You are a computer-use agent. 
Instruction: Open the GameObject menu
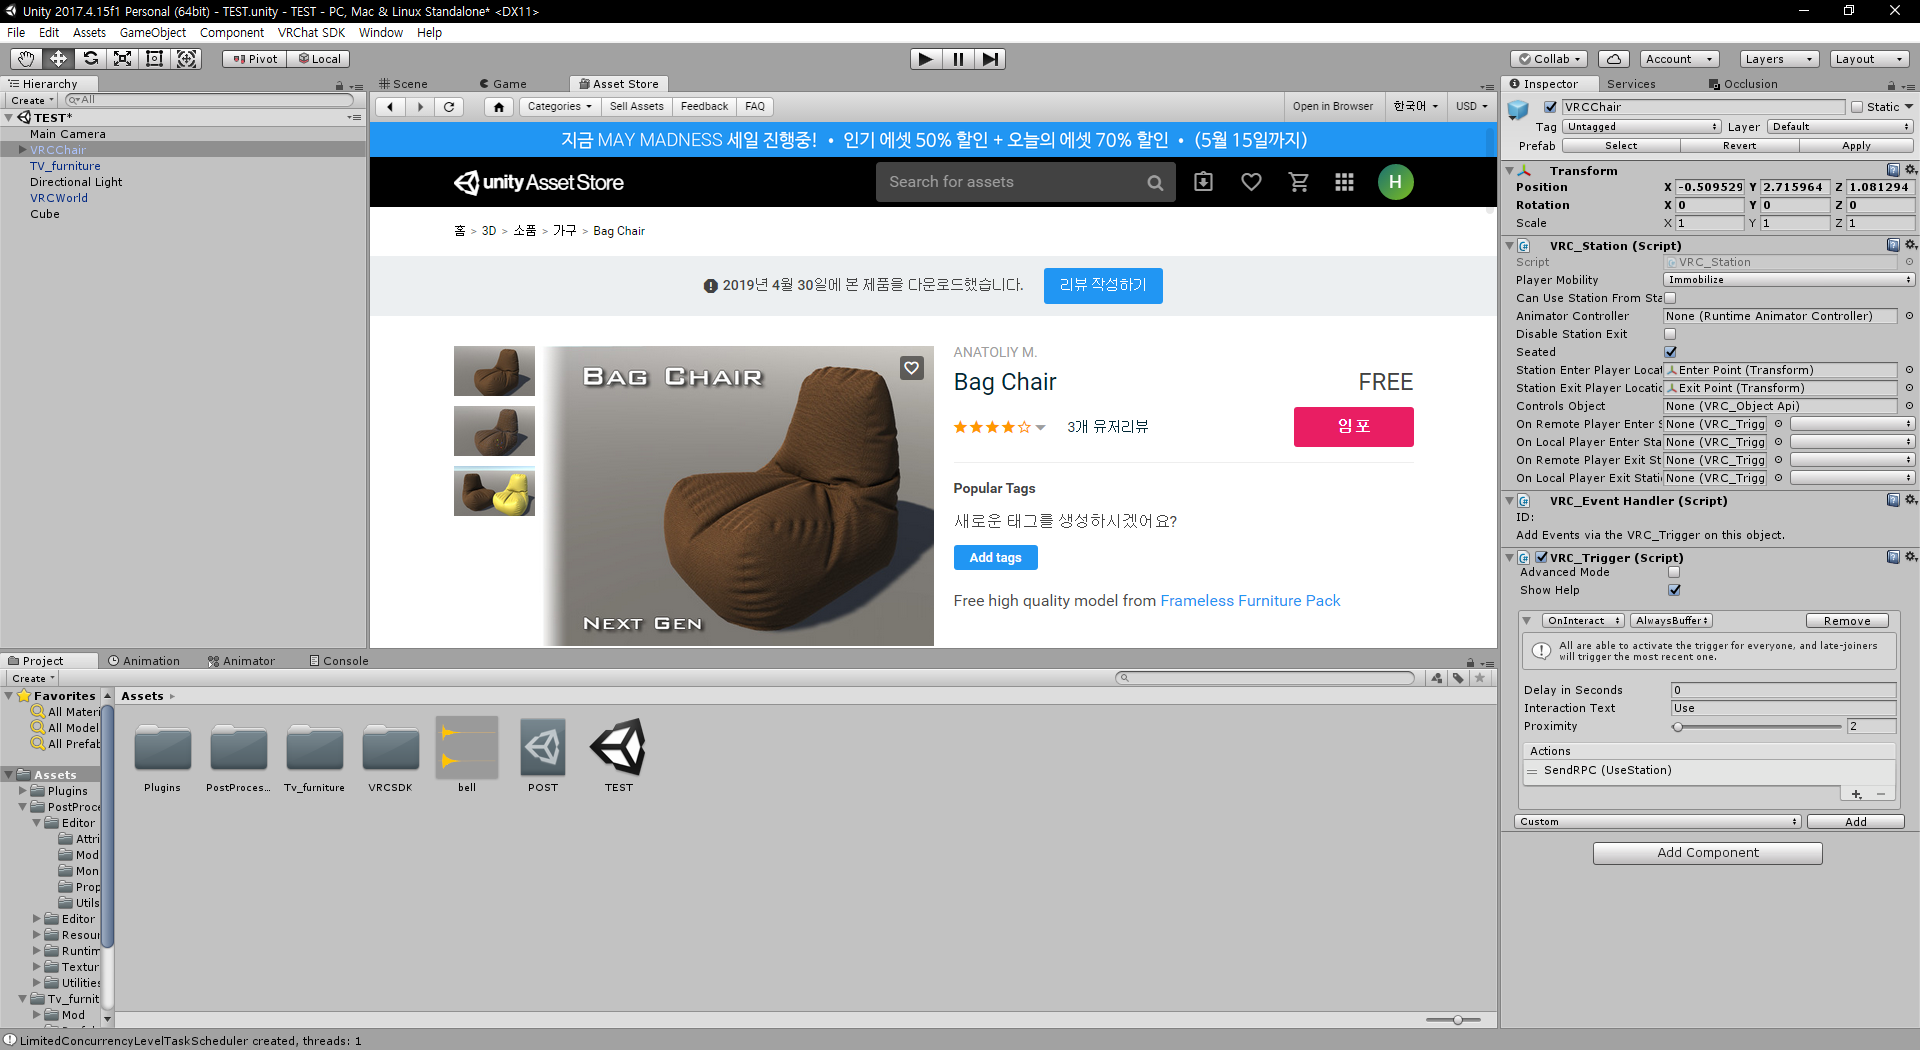point(153,33)
